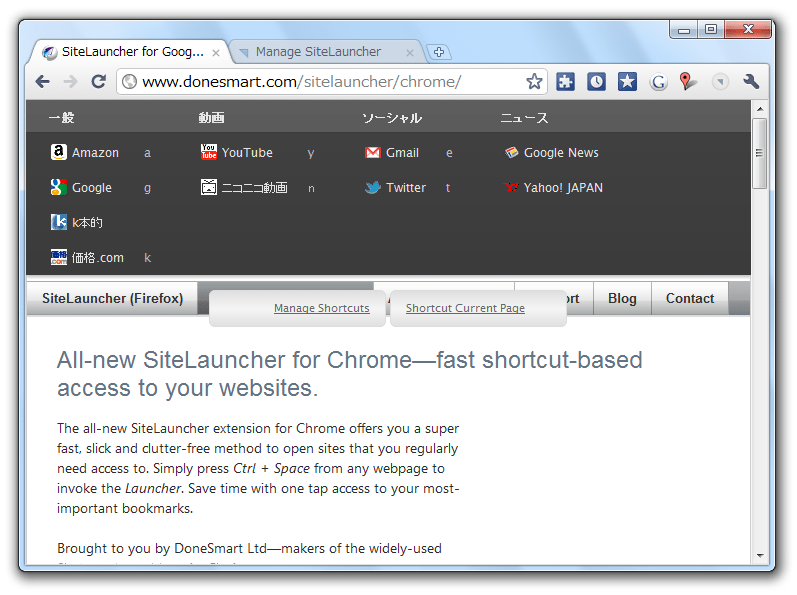Click the scrollbar down arrow
The image size is (797, 595).
point(759,556)
